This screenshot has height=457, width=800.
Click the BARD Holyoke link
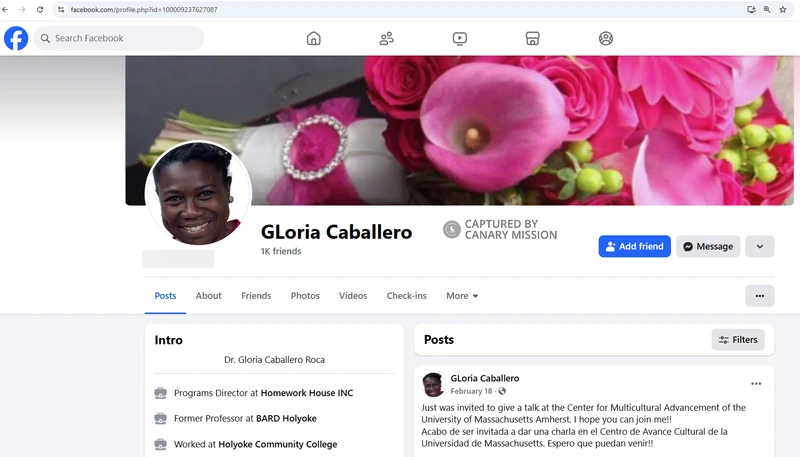[286, 419]
